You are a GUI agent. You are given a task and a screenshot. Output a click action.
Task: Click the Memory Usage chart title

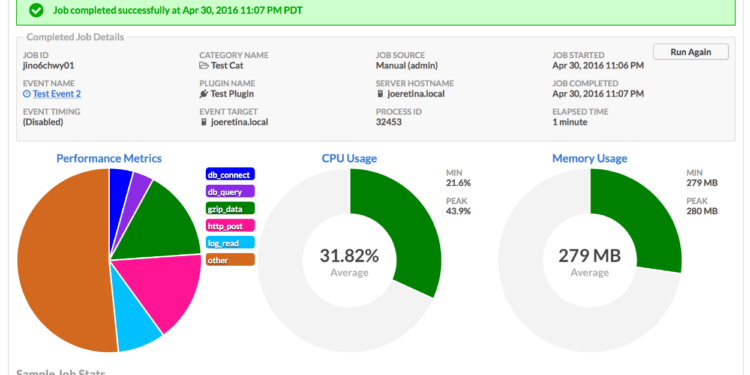pyautogui.click(x=590, y=158)
